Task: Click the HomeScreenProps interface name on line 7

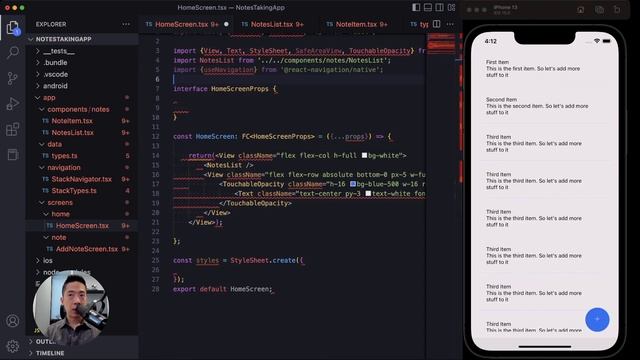Action: 240,89
